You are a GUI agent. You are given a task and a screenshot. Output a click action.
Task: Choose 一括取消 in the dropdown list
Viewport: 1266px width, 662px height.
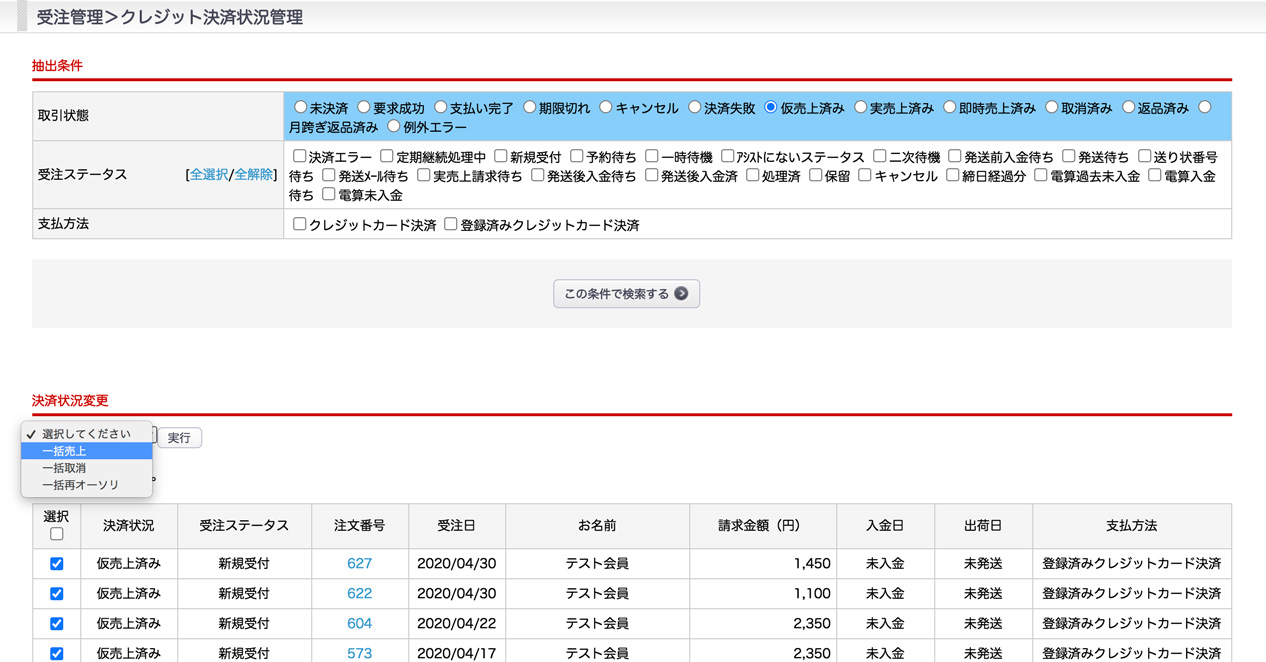[86, 468]
